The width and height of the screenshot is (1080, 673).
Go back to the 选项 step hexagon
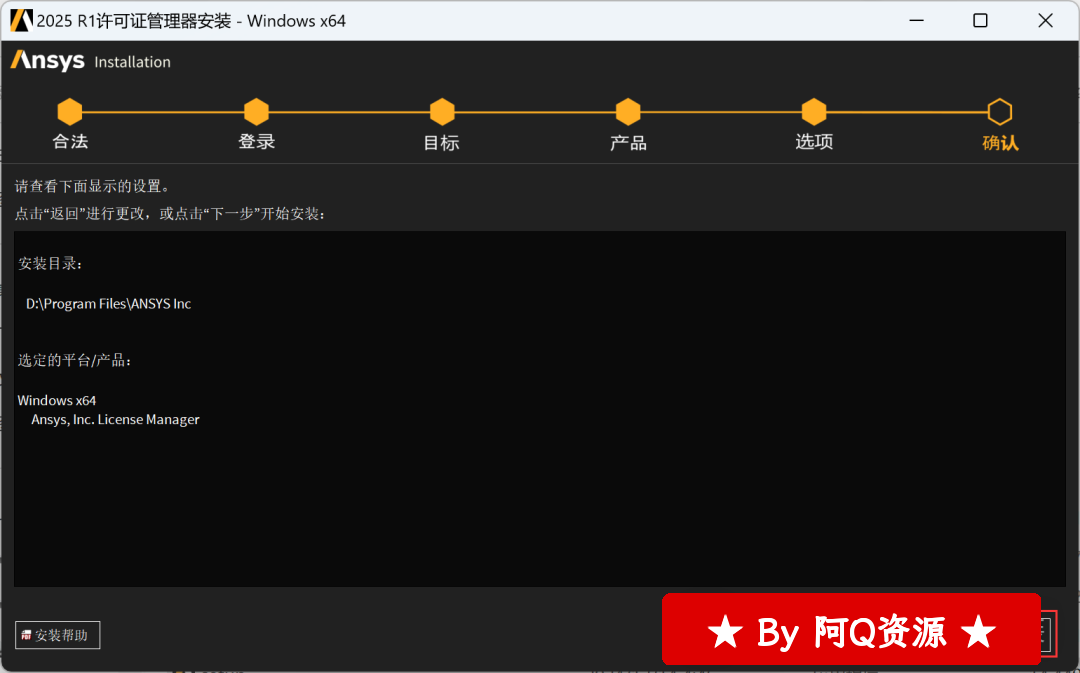pos(814,112)
